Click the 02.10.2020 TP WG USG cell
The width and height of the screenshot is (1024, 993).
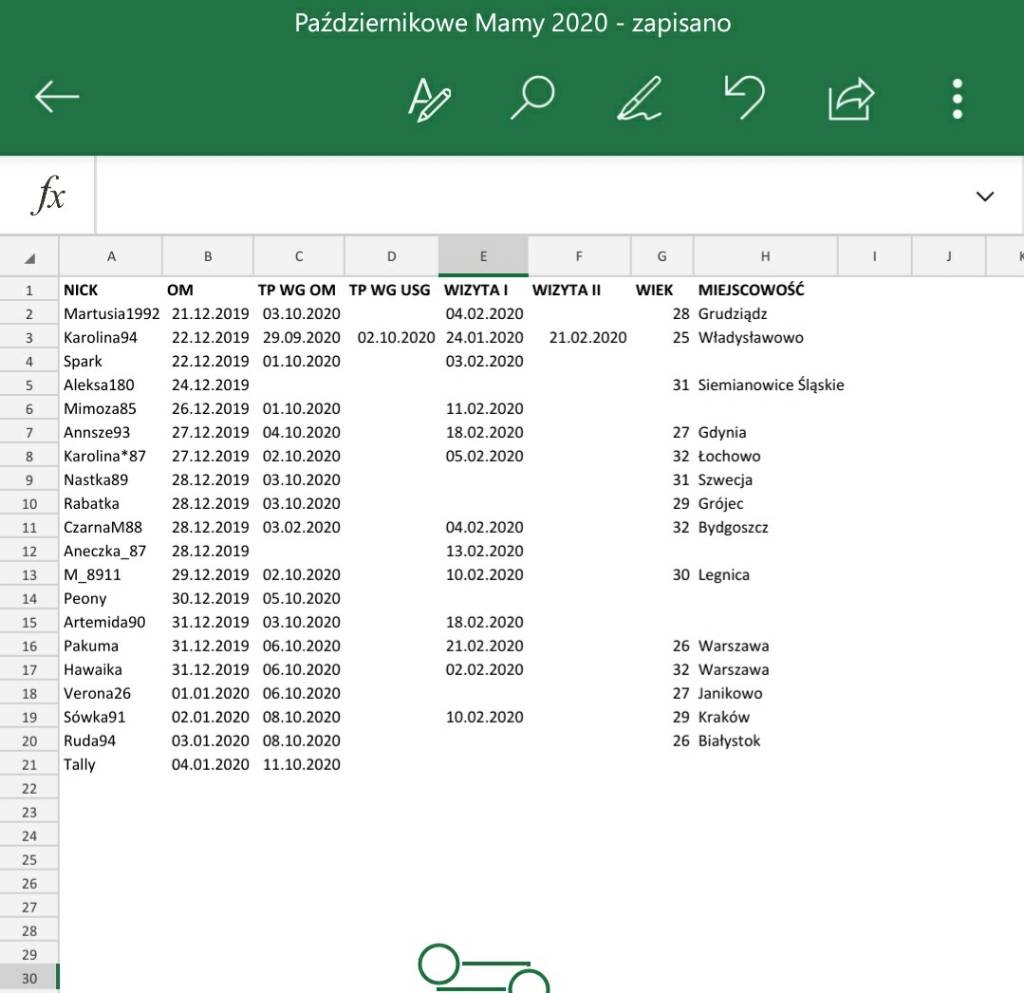click(391, 338)
